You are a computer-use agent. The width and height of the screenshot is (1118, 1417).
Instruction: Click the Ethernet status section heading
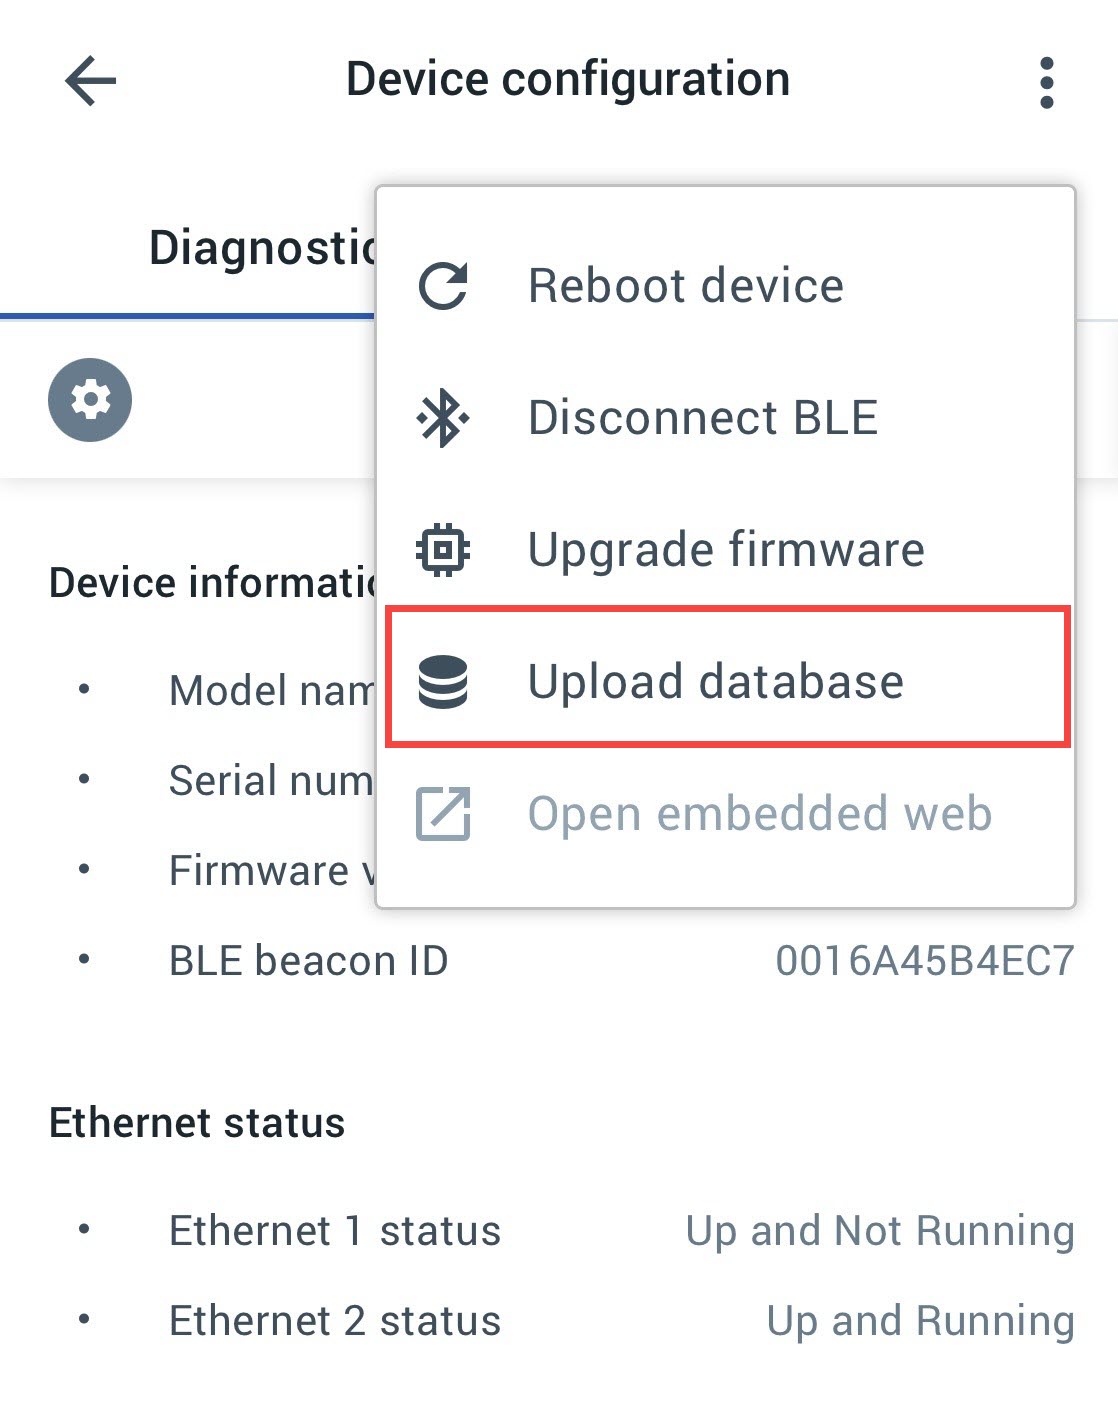click(196, 1122)
